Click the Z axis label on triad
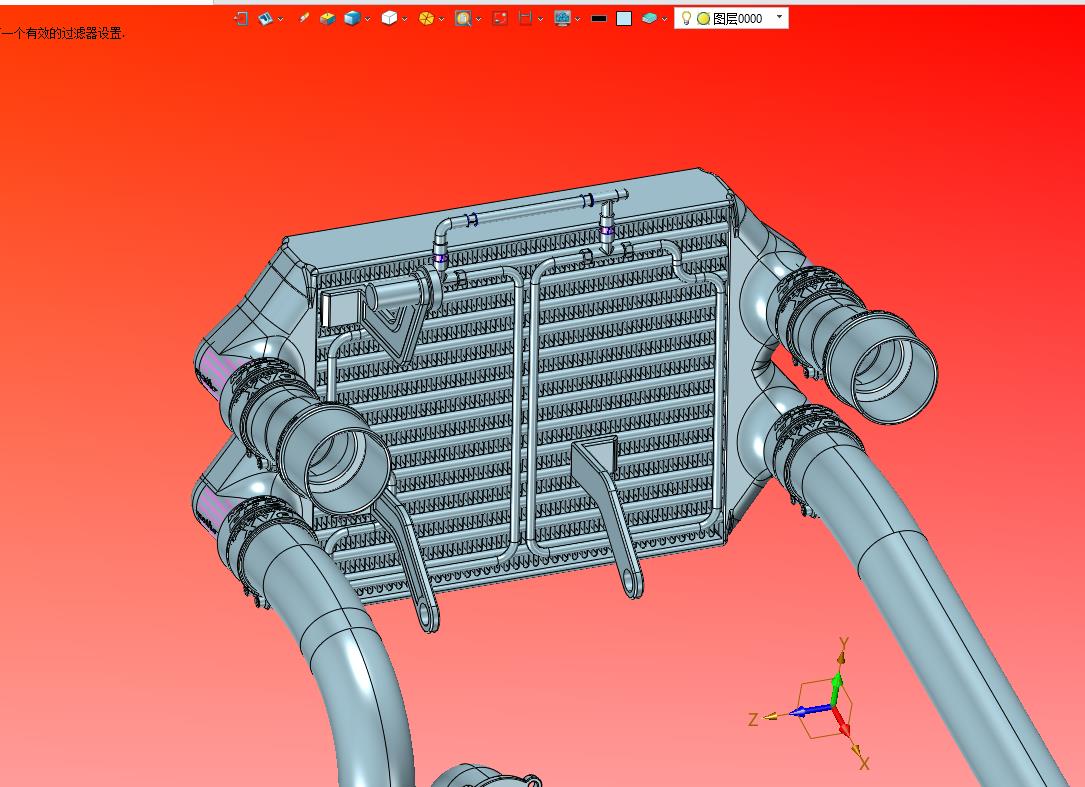The width and height of the screenshot is (1085, 787). (x=753, y=720)
